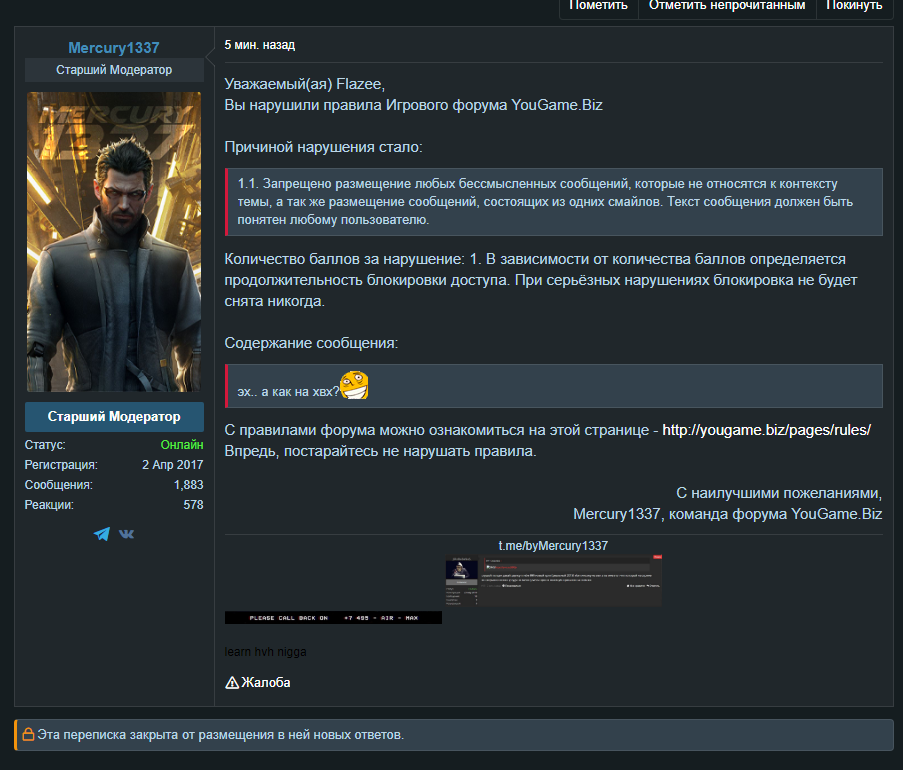Select Отметить непрочитанным
Image resolution: width=903 pixels, height=770 pixels.
coord(727,6)
